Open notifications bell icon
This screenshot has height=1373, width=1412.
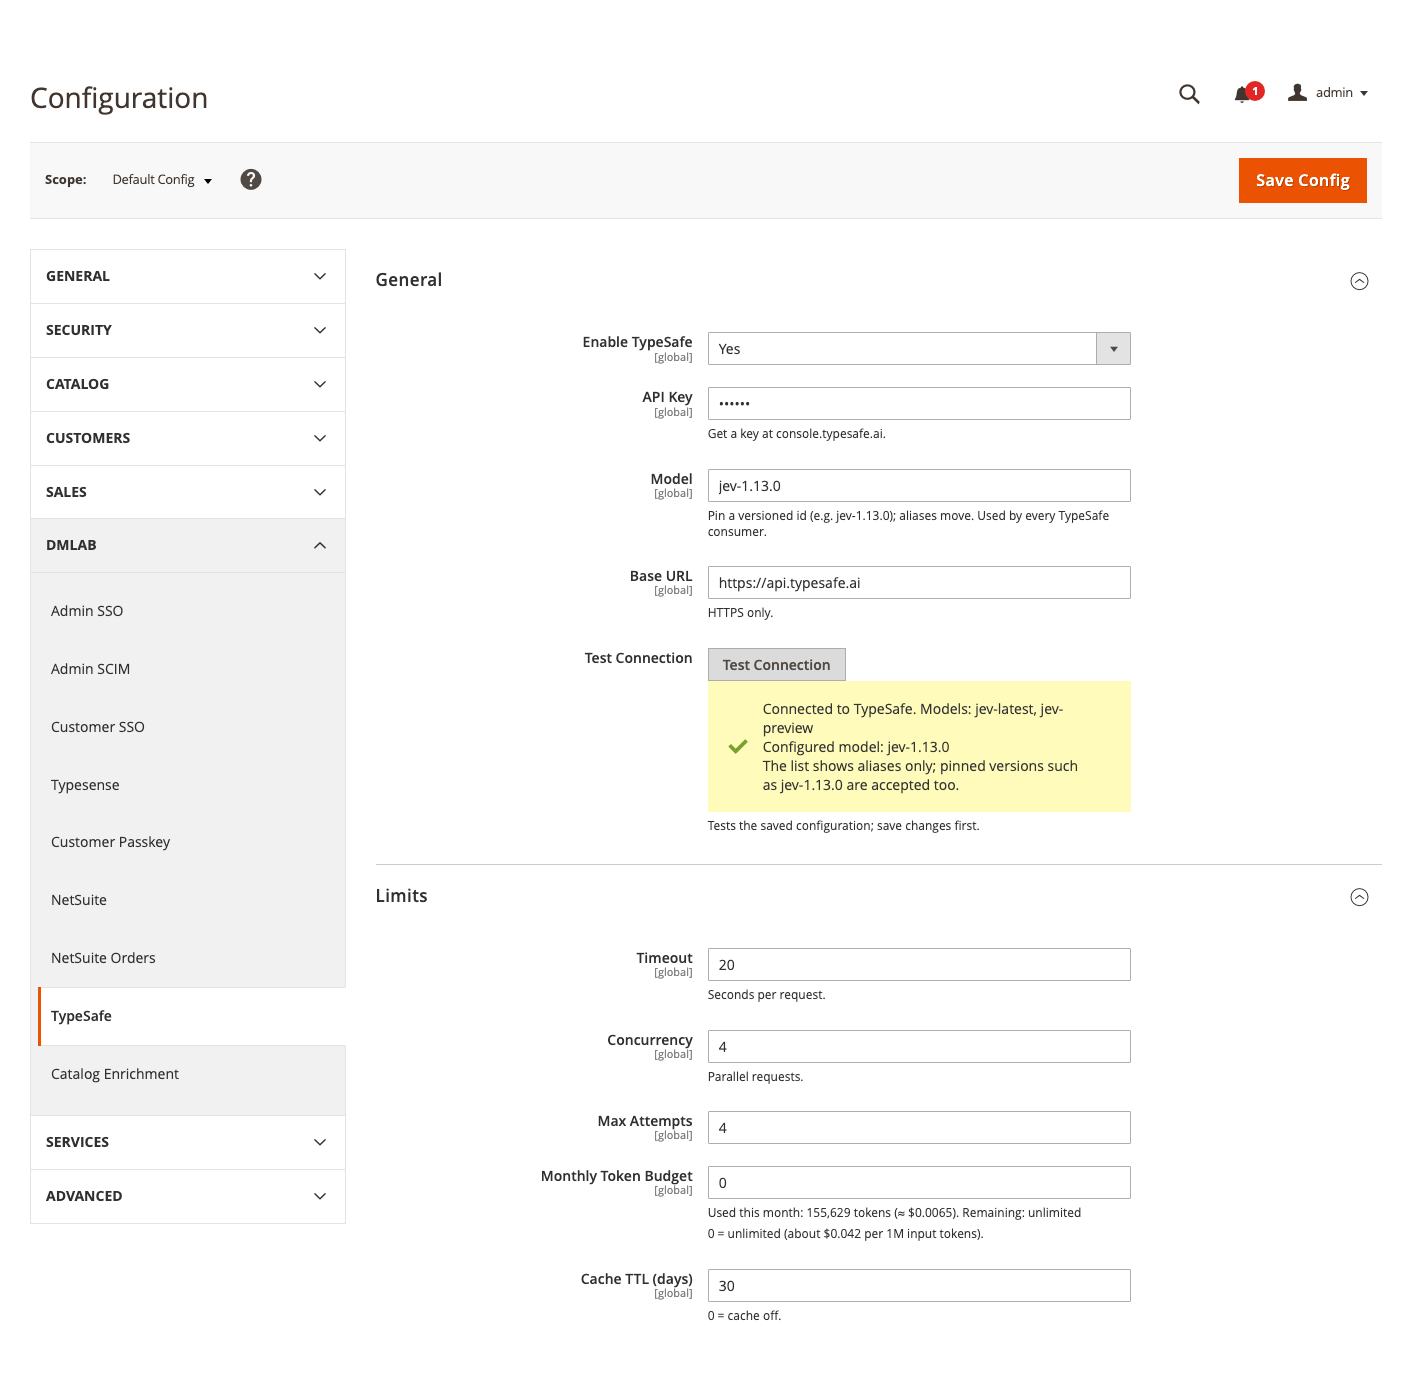pos(1247,93)
